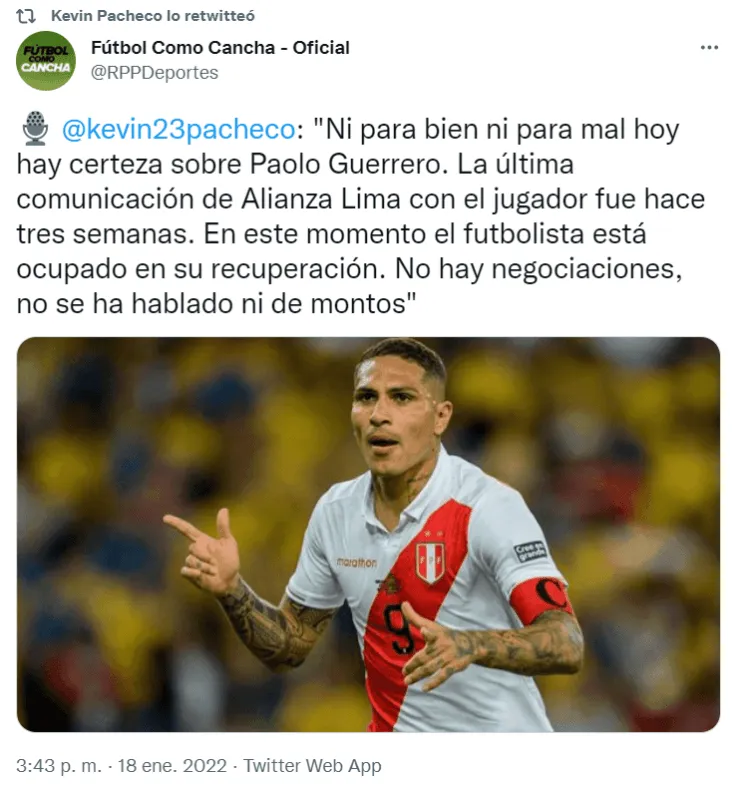Click the '18 ene. 2022' date
The height and width of the screenshot is (785, 740).
coord(172,765)
